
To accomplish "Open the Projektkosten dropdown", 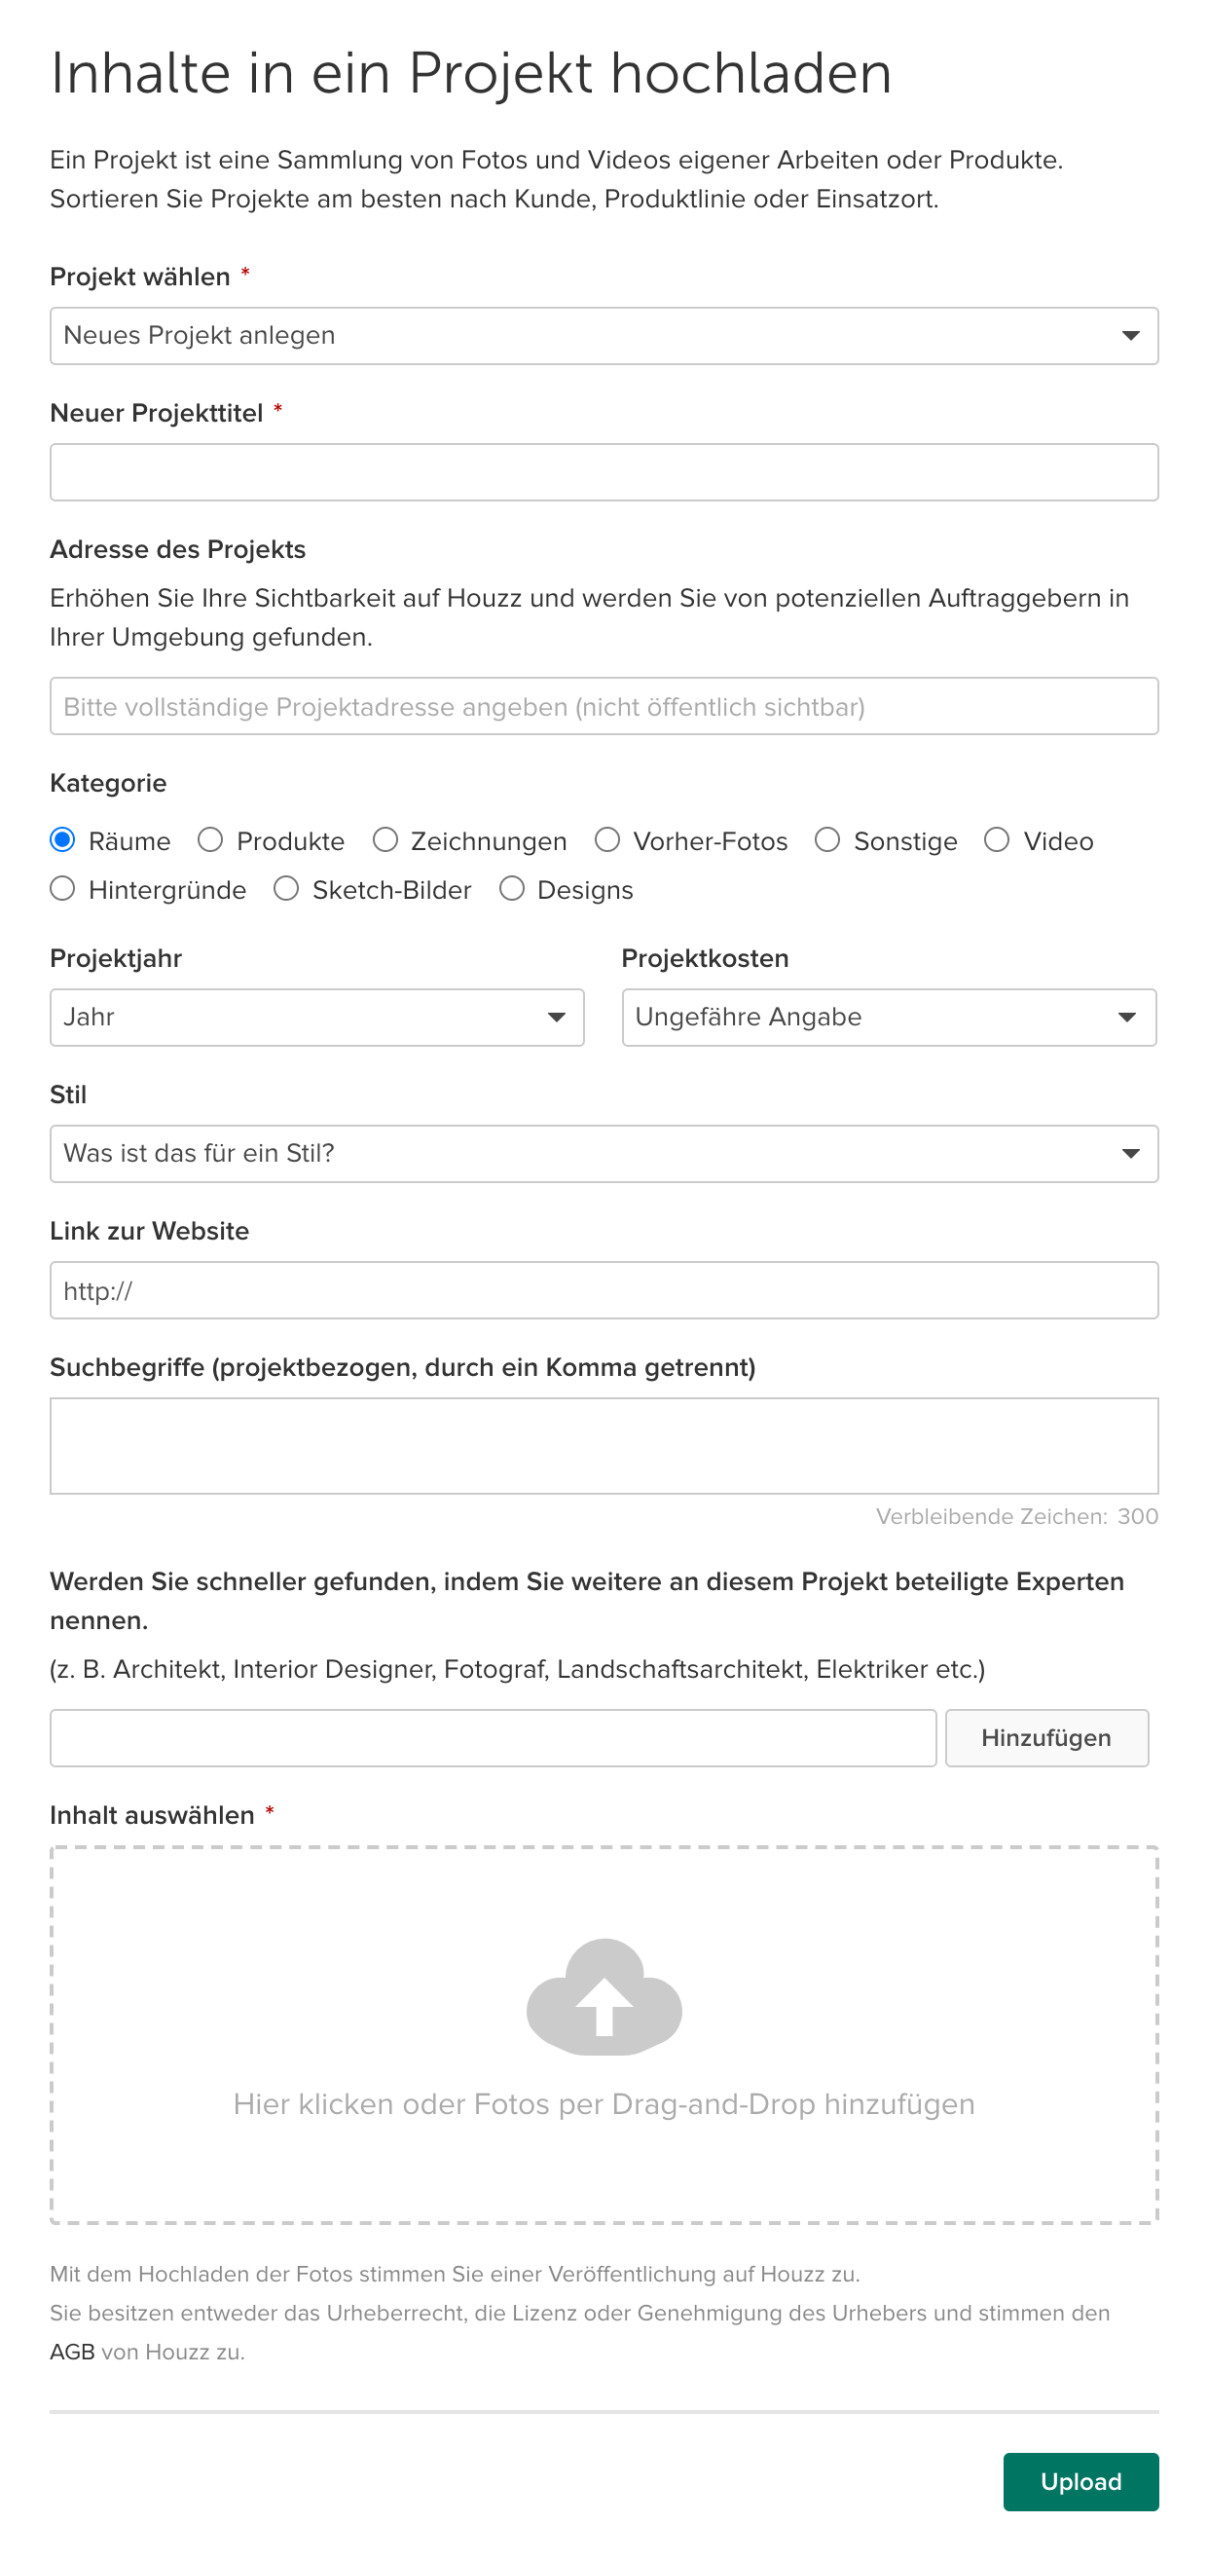I will (888, 1016).
